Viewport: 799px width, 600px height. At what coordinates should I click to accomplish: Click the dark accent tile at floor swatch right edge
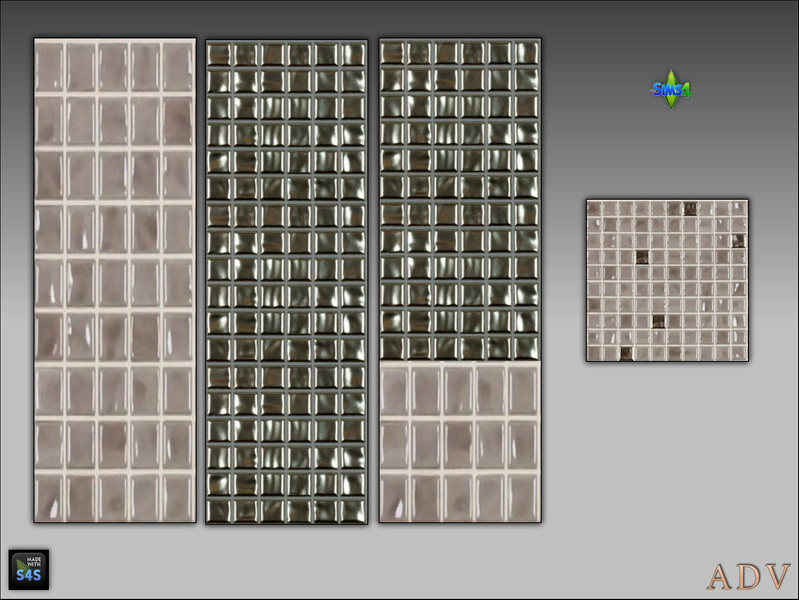click(x=738, y=241)
